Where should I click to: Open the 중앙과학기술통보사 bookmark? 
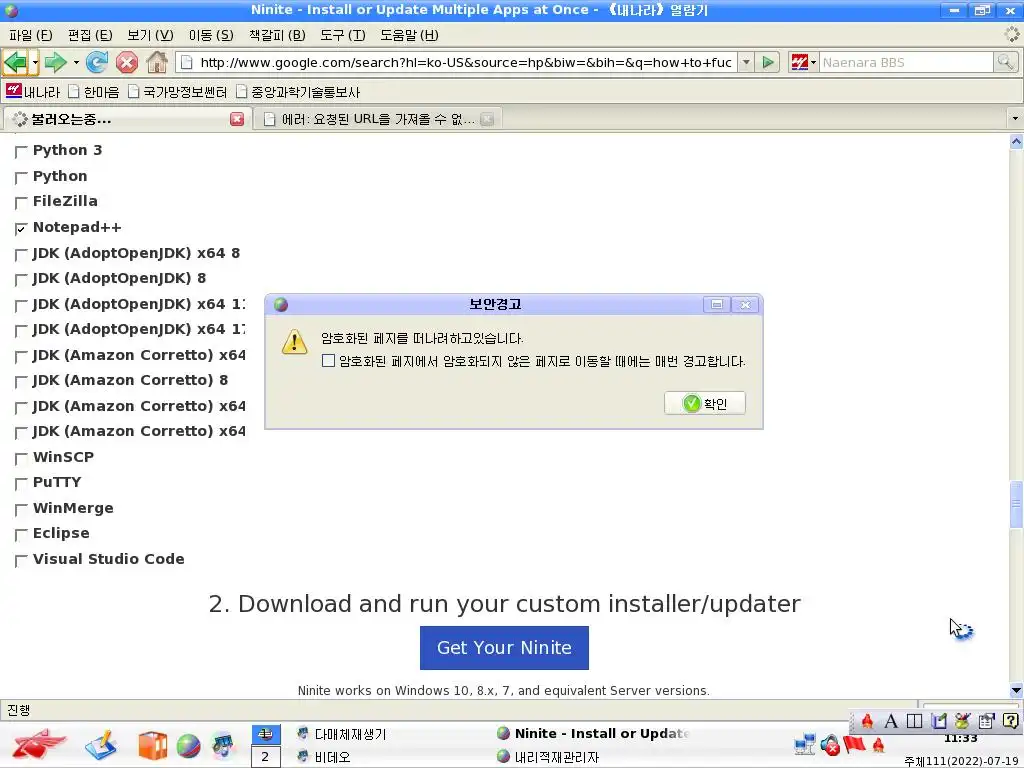pyautogui.click(x=298, y=91)
